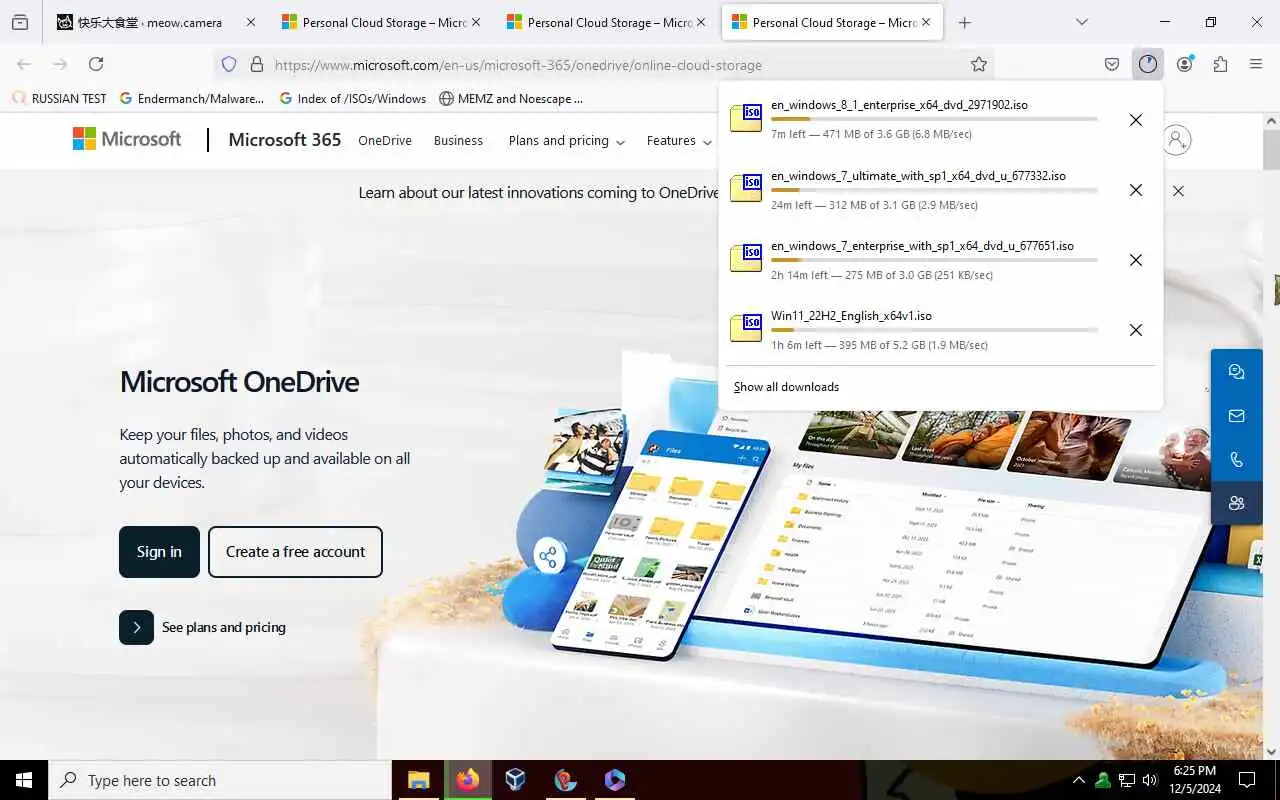Click Create a free account
Screen dimensions: 1280x800
click(x=295, y=552)
